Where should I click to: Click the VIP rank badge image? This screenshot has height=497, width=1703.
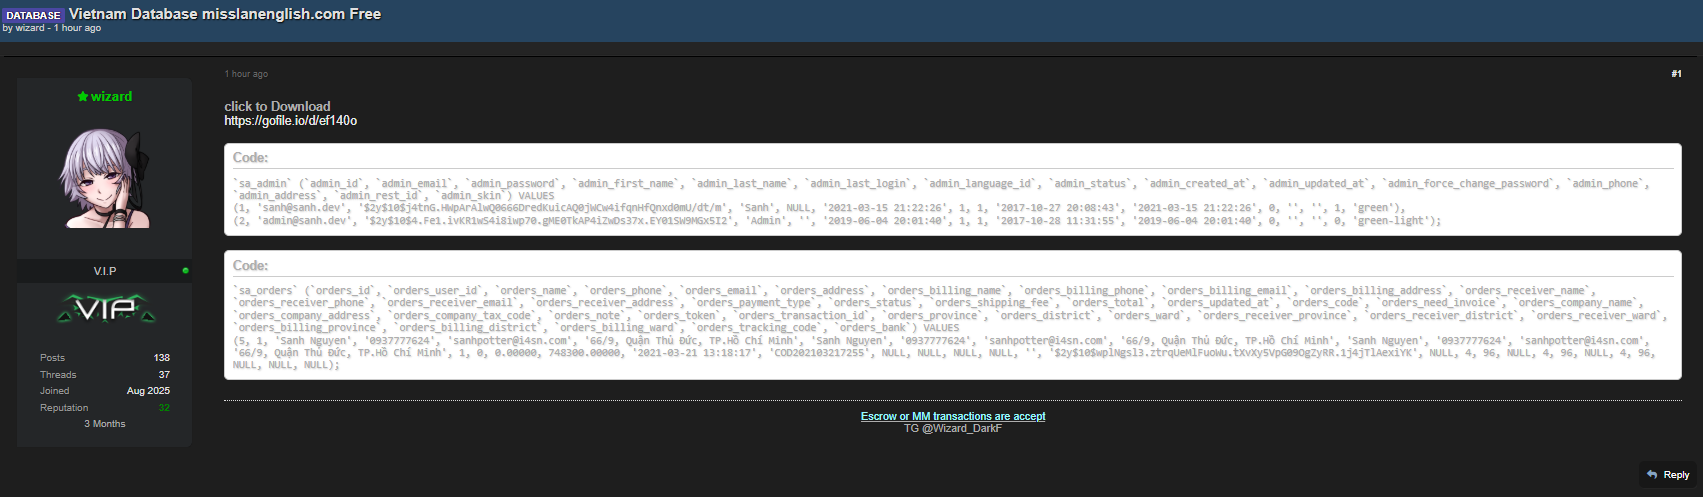click(x=105, y=311)
